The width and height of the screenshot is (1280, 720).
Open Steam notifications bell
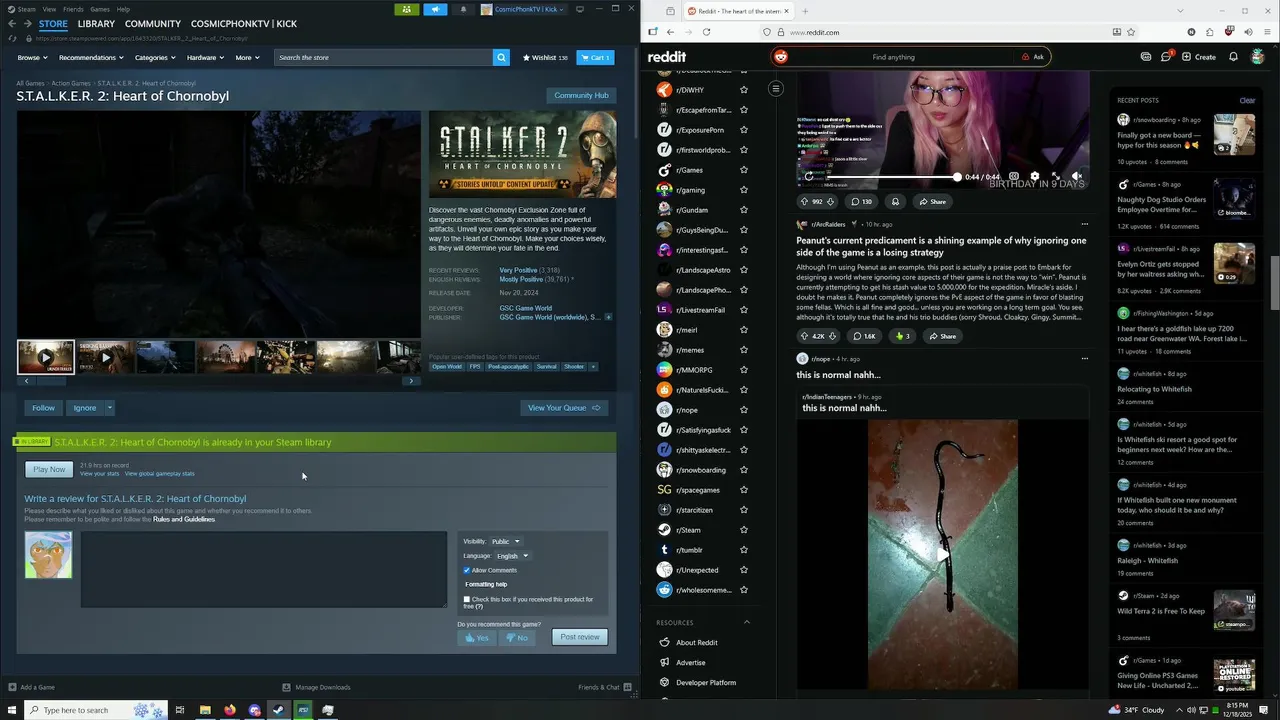(x=463, y=9)
